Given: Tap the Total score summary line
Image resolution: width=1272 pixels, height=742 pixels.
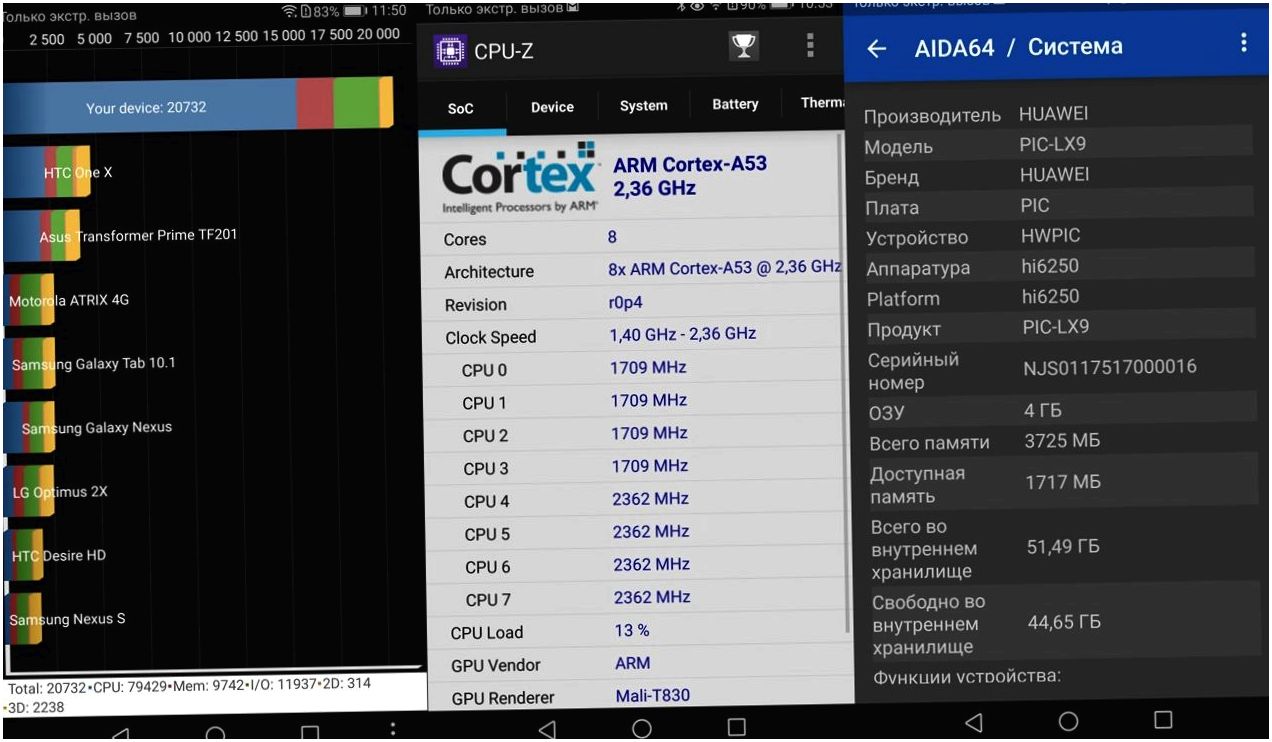Looking at the screenshot, I should coord(214,697).
